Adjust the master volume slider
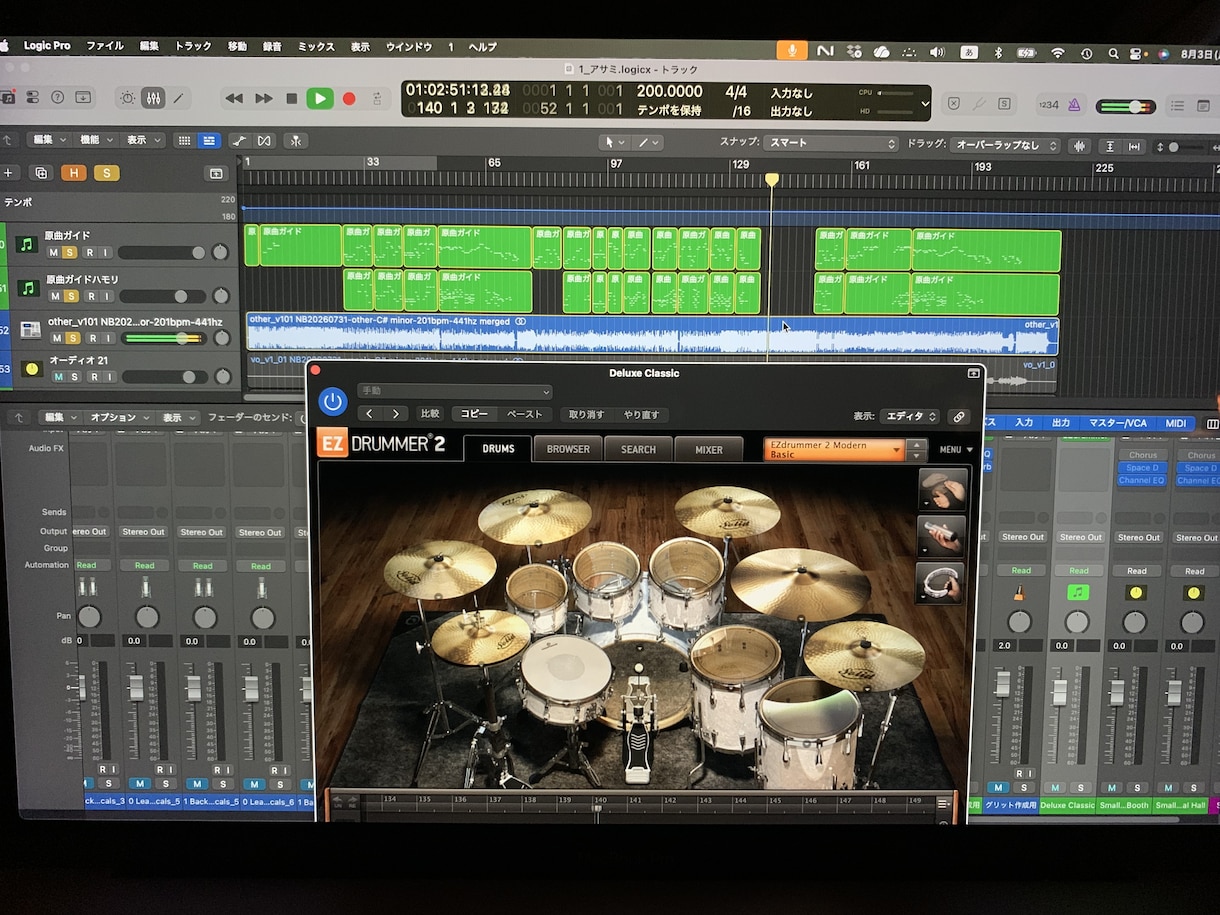The width and height of the screenshot is (1220, 915). (1126, 106)
